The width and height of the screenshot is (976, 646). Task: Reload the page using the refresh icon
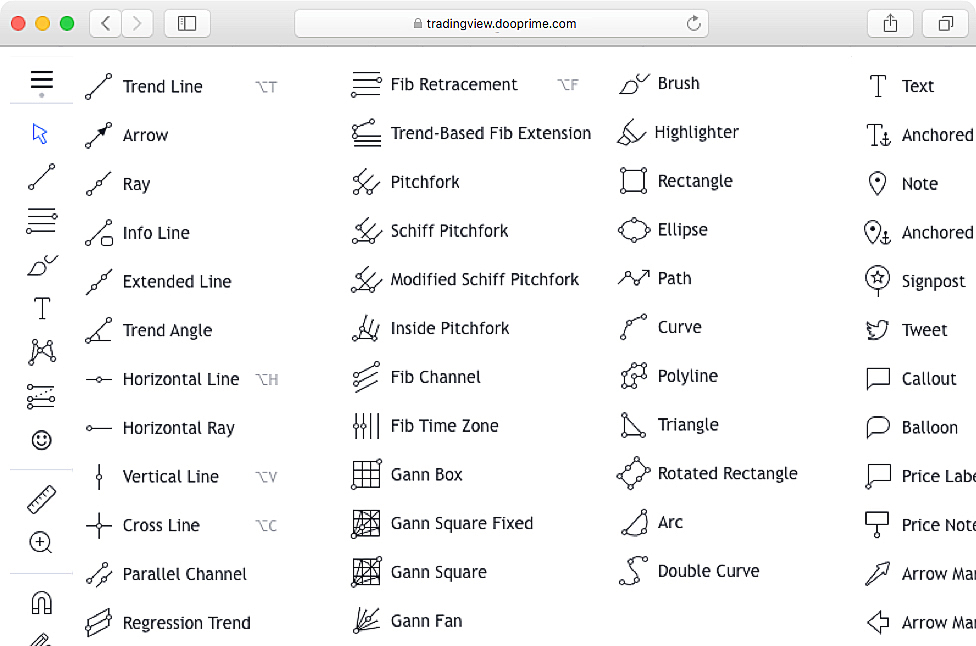(693, 23)
